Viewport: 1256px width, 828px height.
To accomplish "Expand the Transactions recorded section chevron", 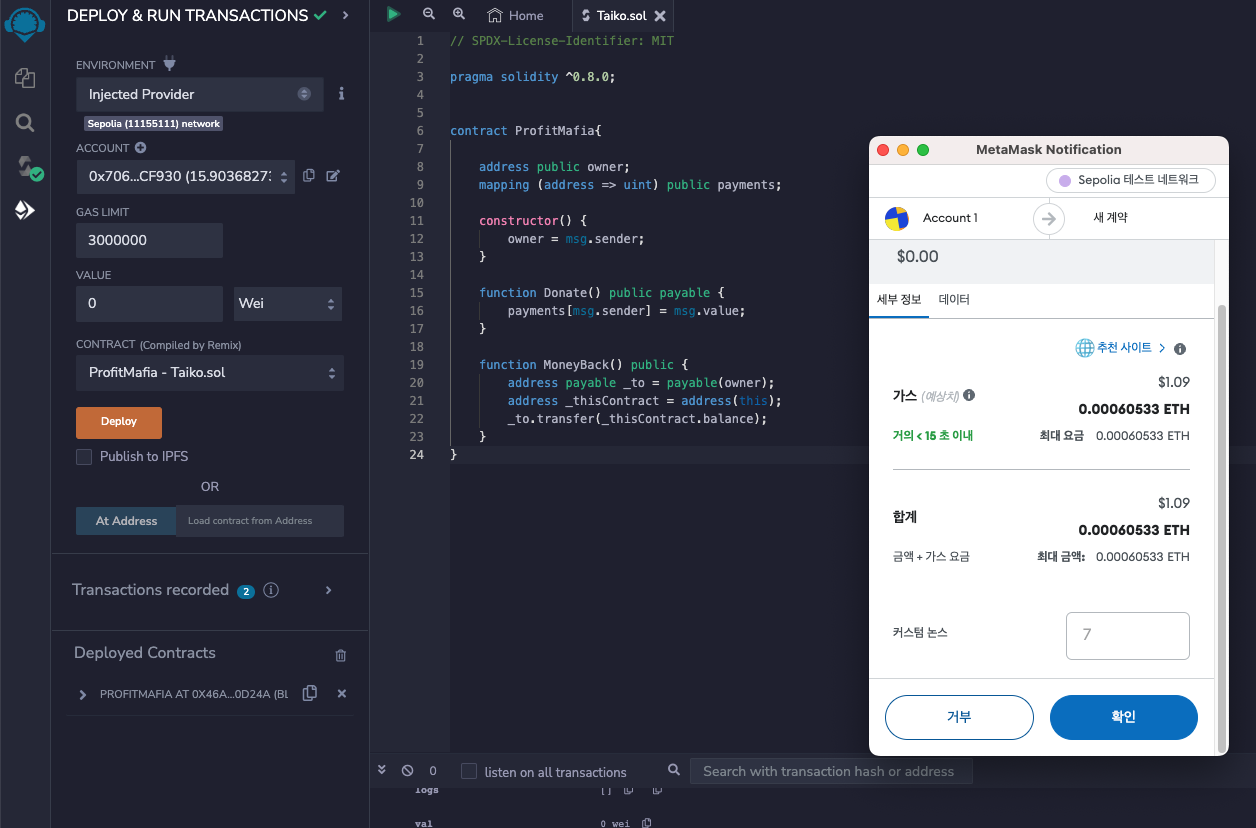I will (329, 590).
